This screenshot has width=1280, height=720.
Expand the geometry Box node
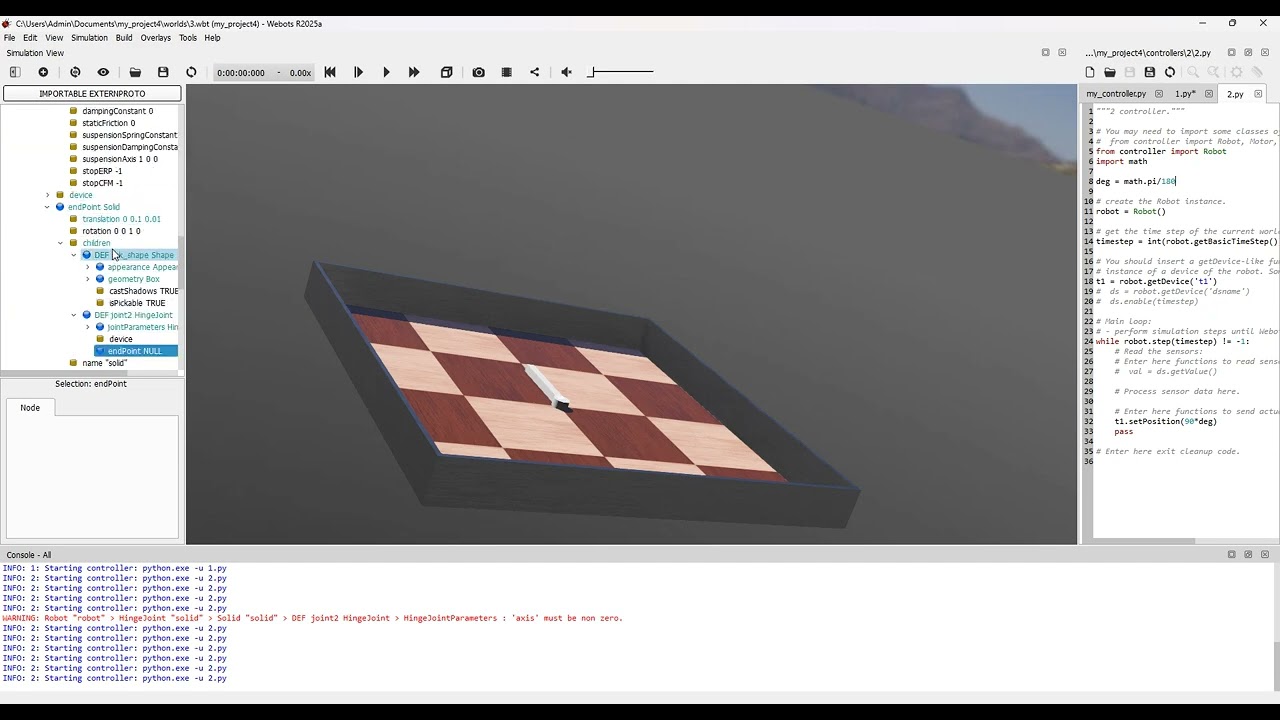click(87, 279)
